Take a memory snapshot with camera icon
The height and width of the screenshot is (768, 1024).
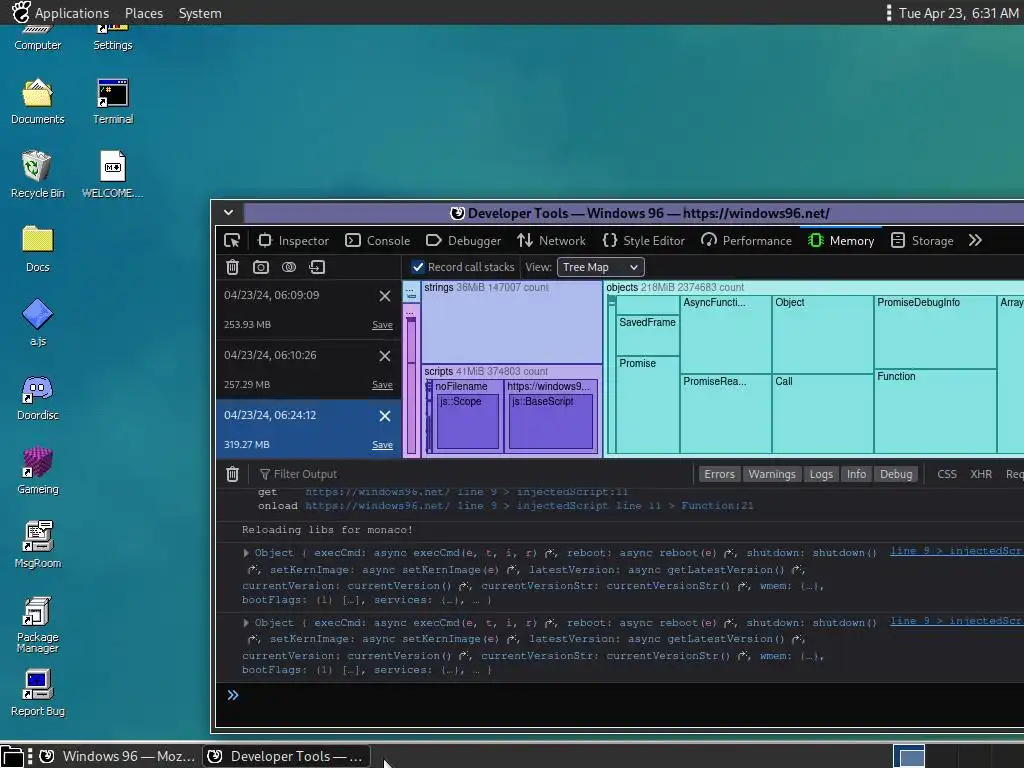click(x=261, y=267)
